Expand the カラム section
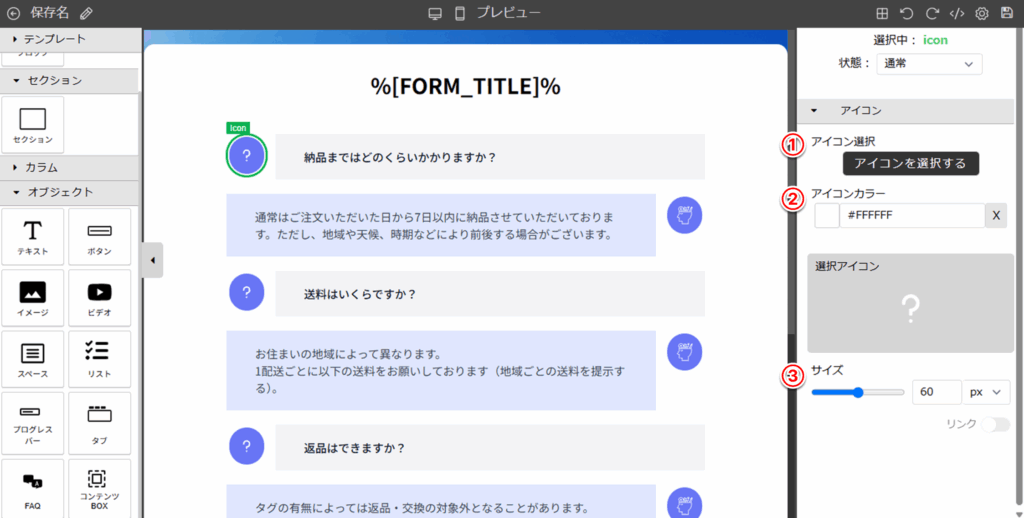This screenshot has width=1024, height=518. [70, 167]
